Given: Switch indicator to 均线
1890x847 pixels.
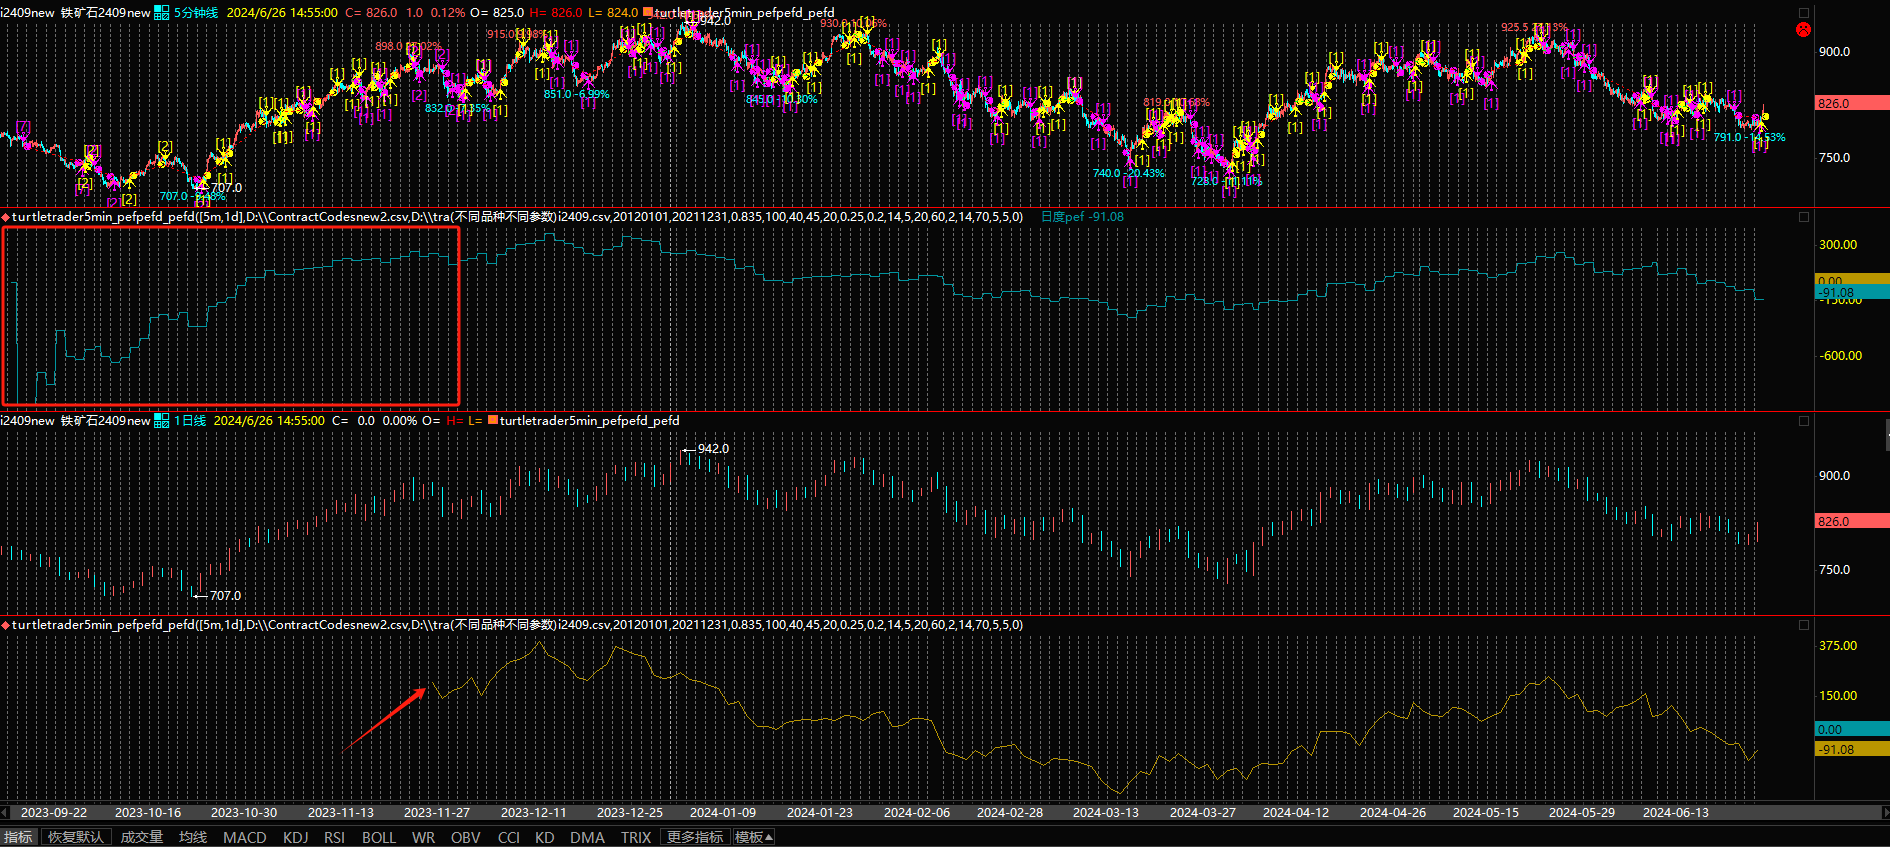Looking at the screenshot, I should click(193, 837).
